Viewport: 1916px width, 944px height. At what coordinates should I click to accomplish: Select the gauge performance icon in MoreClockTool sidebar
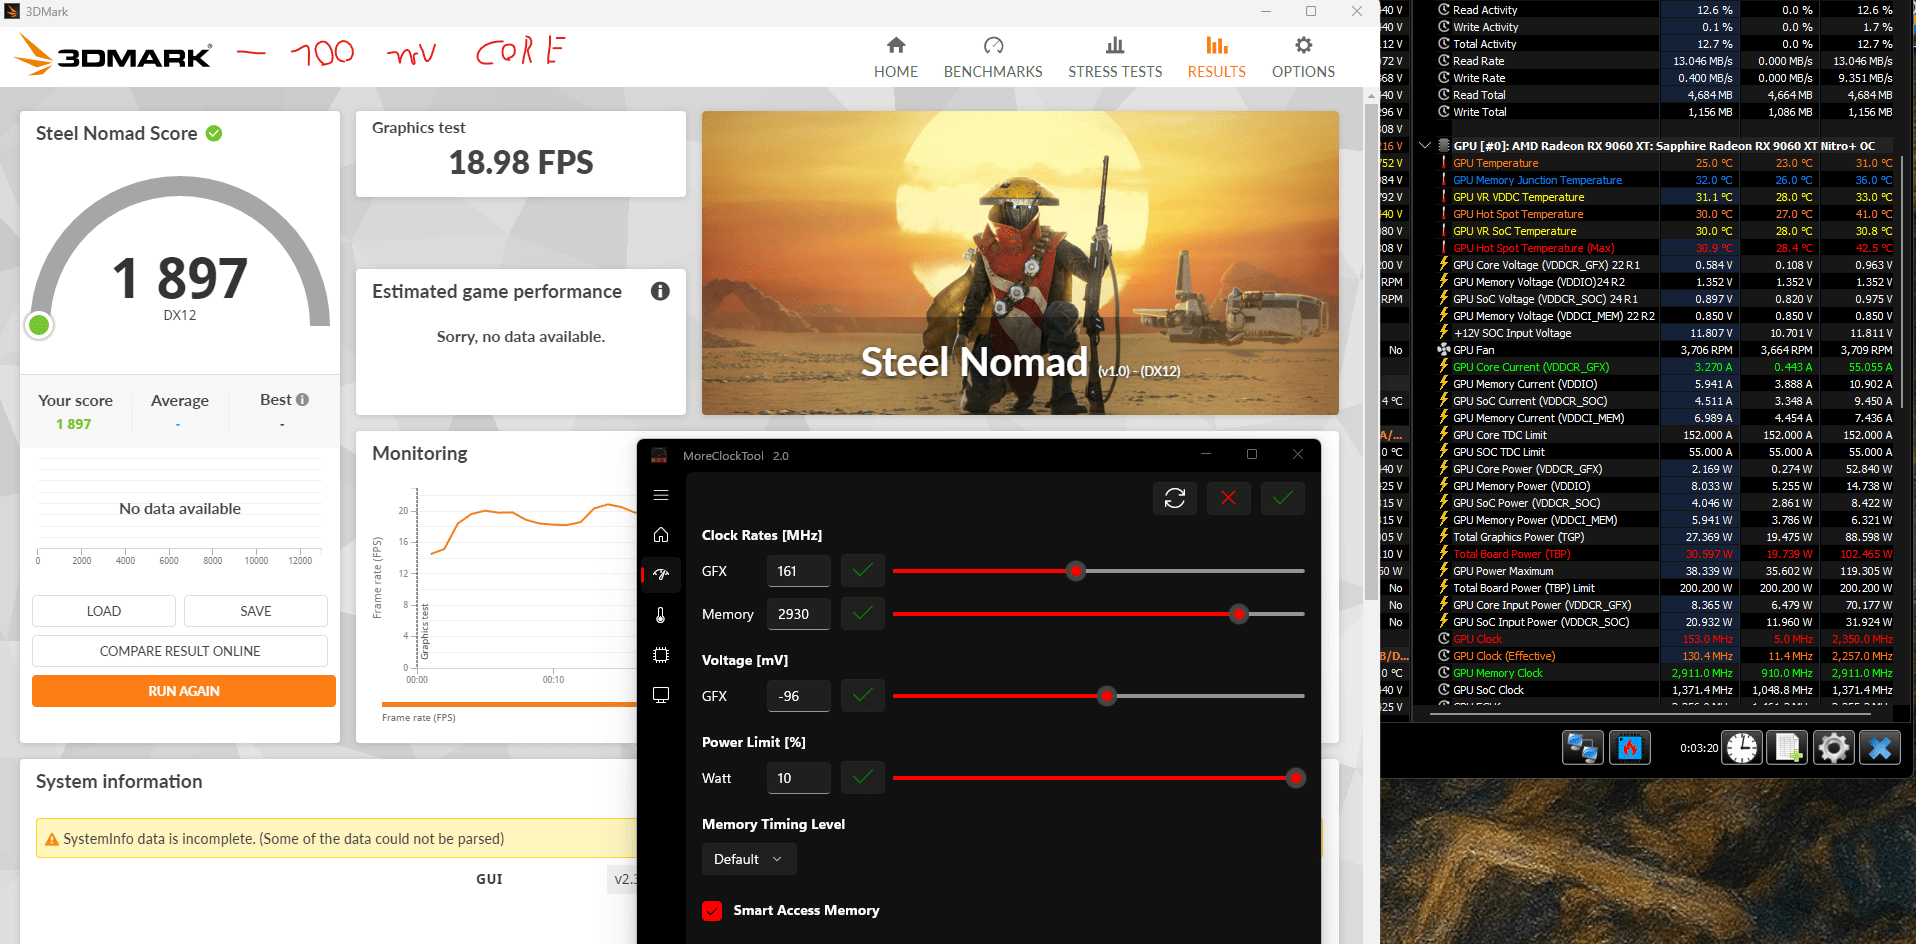661,574
